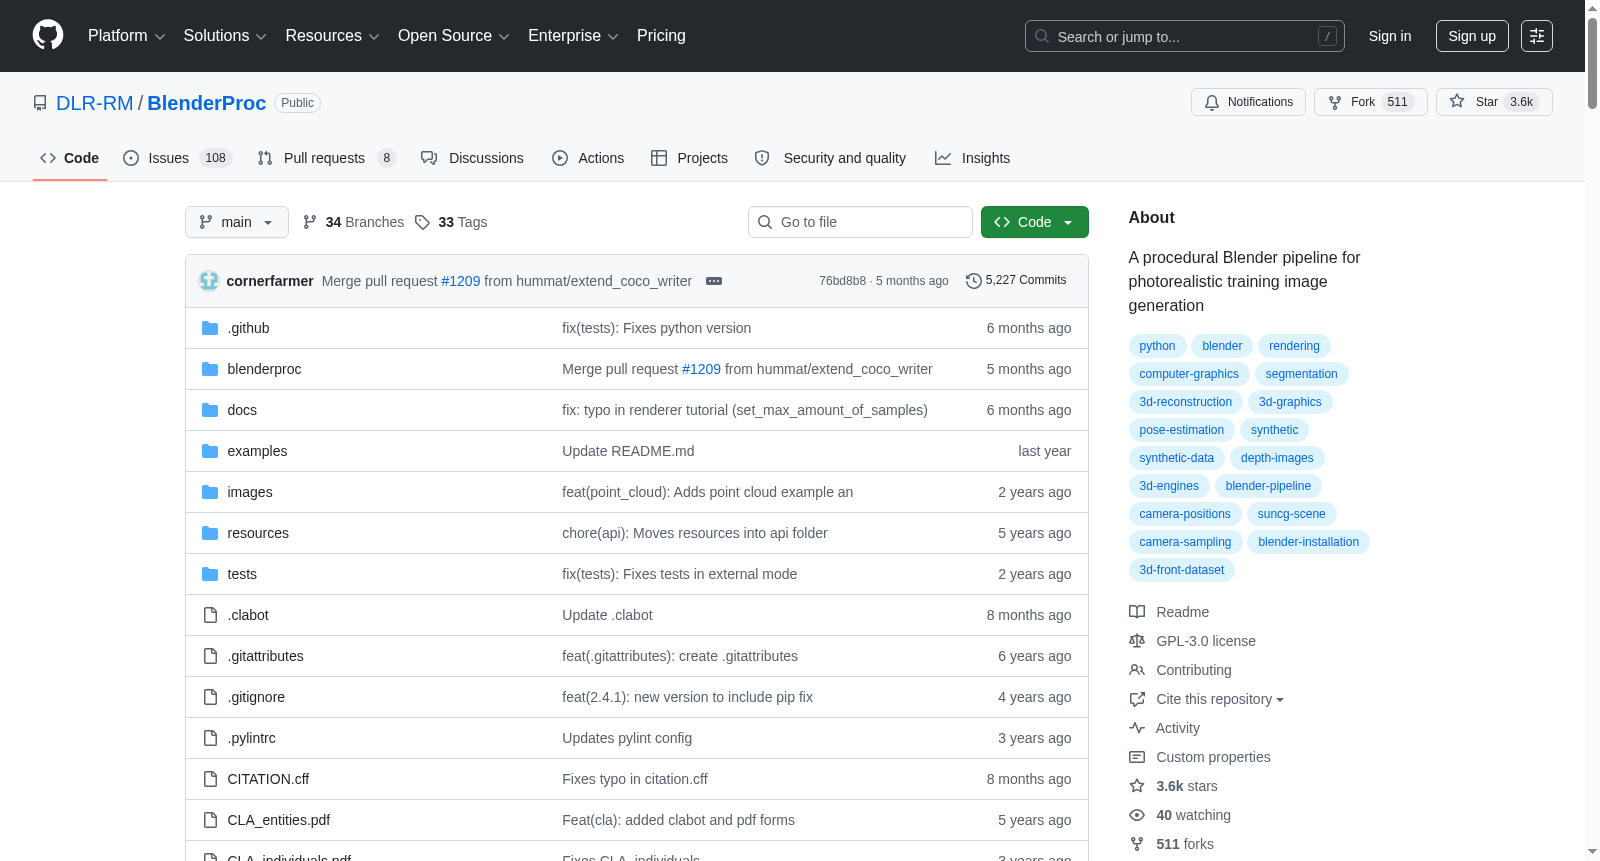Click the commit history clock icon
The image size is (1600, 861).
(x=973, y=281)
